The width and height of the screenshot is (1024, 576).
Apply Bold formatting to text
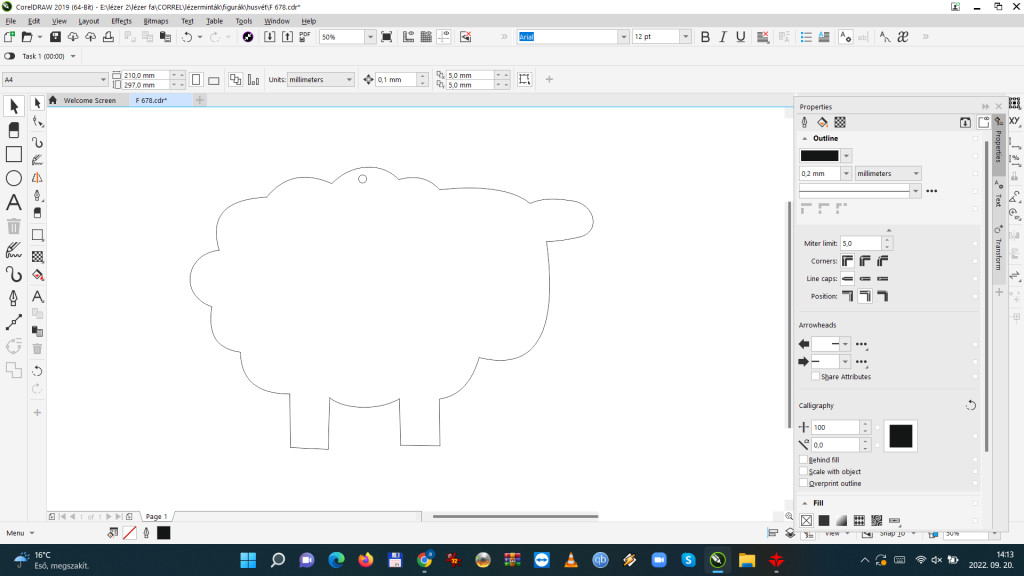pyautogui.click(x=705, y=37)
